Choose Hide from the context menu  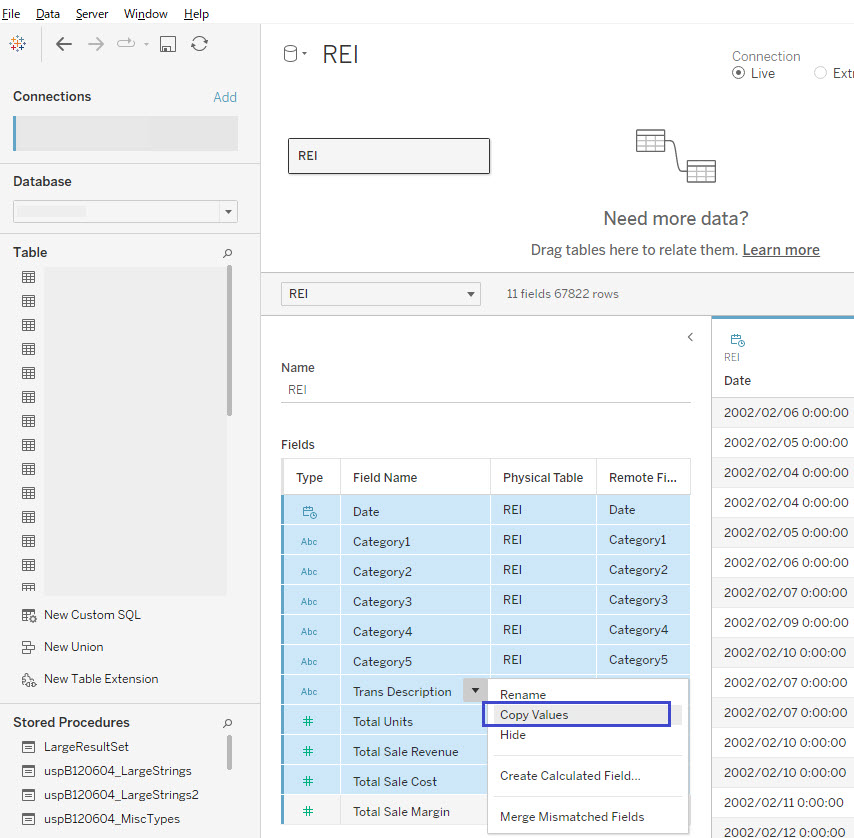[x=588, y=735]
